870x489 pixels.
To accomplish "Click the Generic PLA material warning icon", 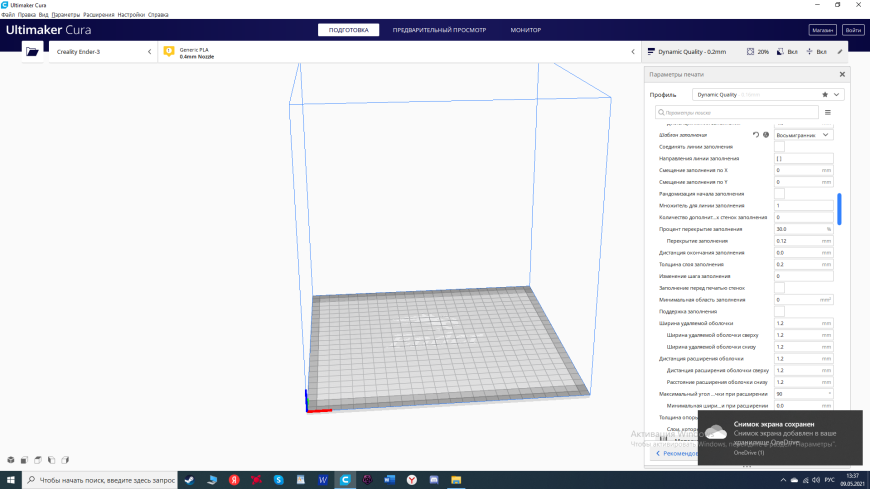I will click(169, 52).
